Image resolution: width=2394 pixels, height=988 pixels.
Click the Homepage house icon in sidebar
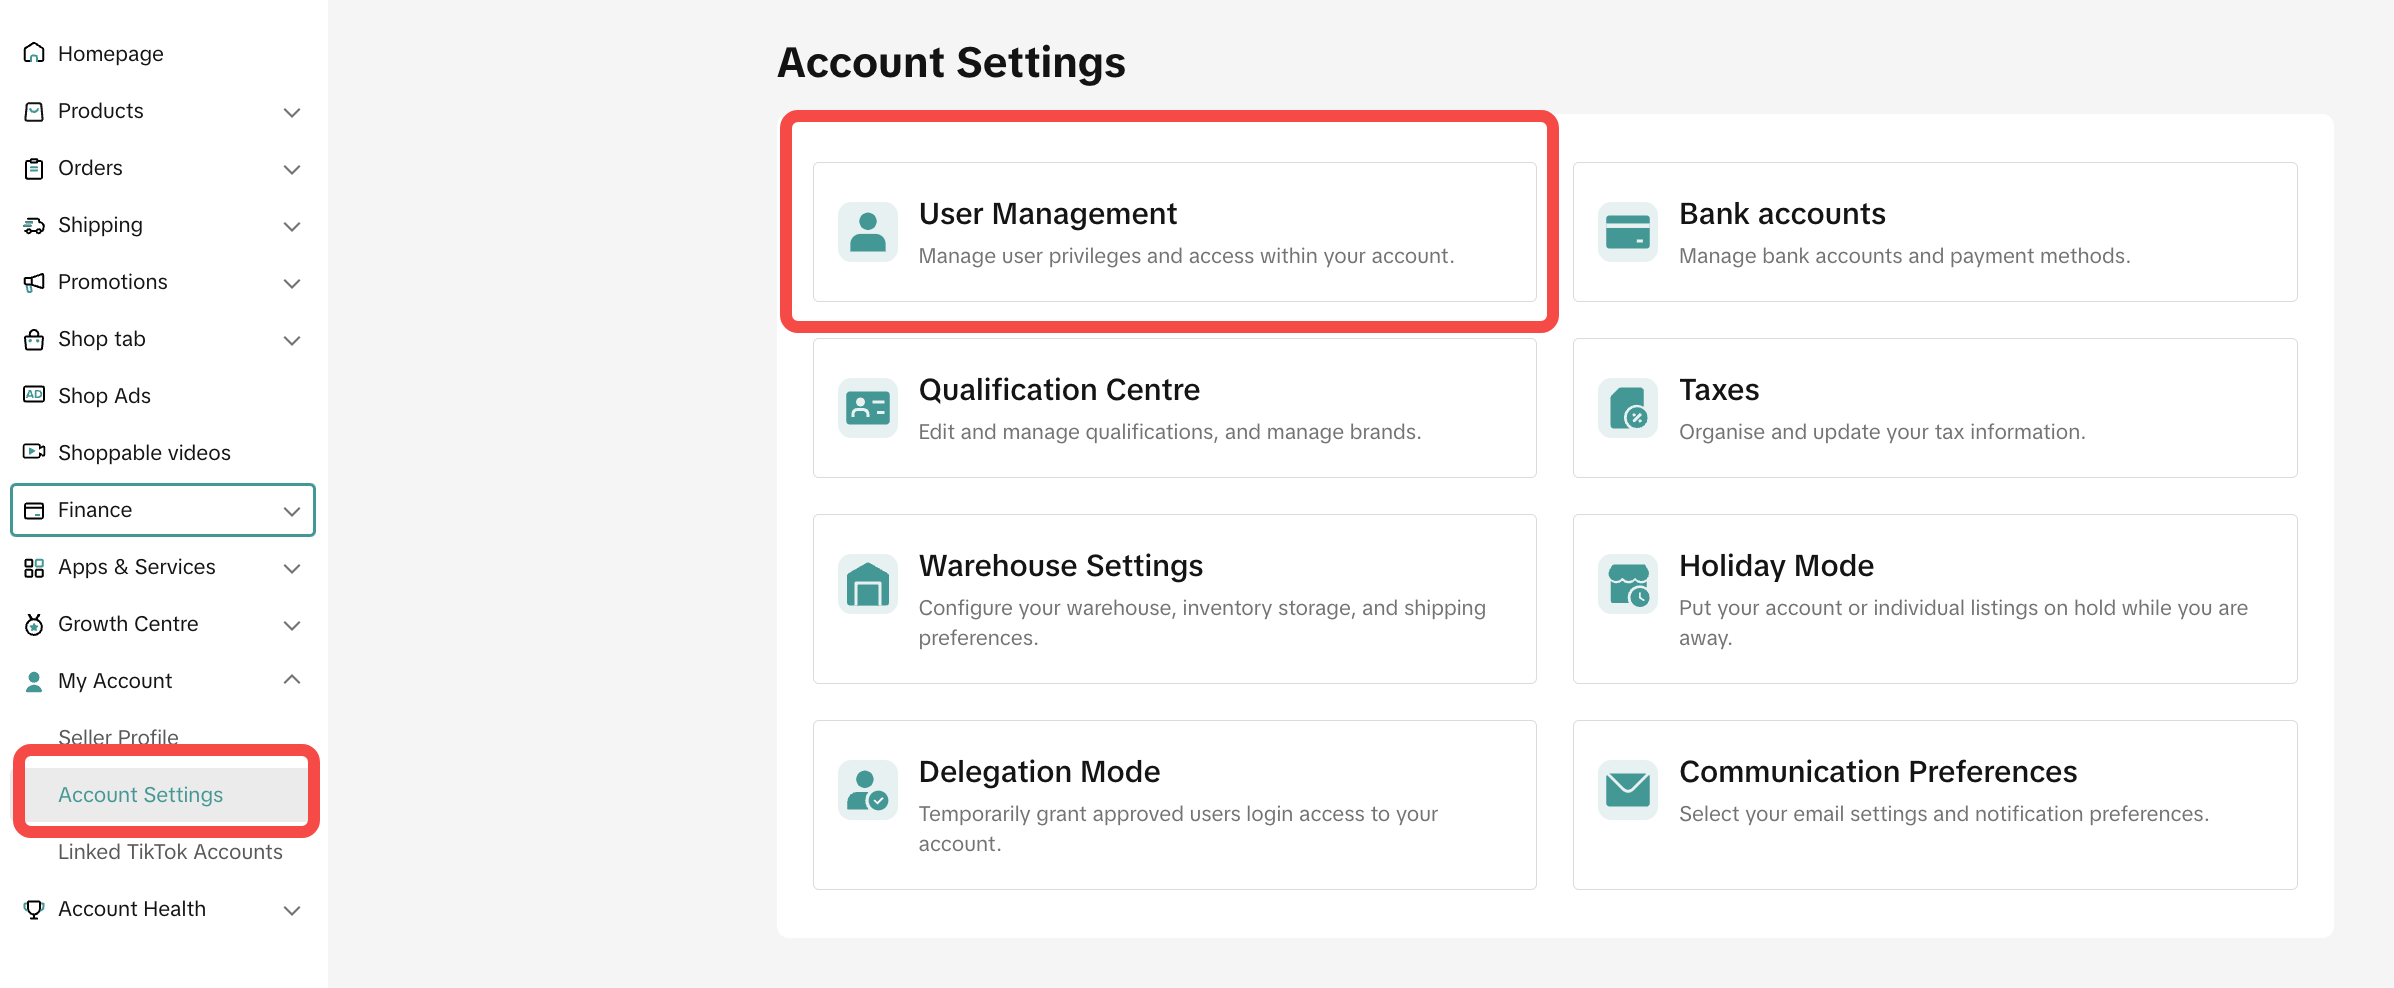(x=34, y=53)
